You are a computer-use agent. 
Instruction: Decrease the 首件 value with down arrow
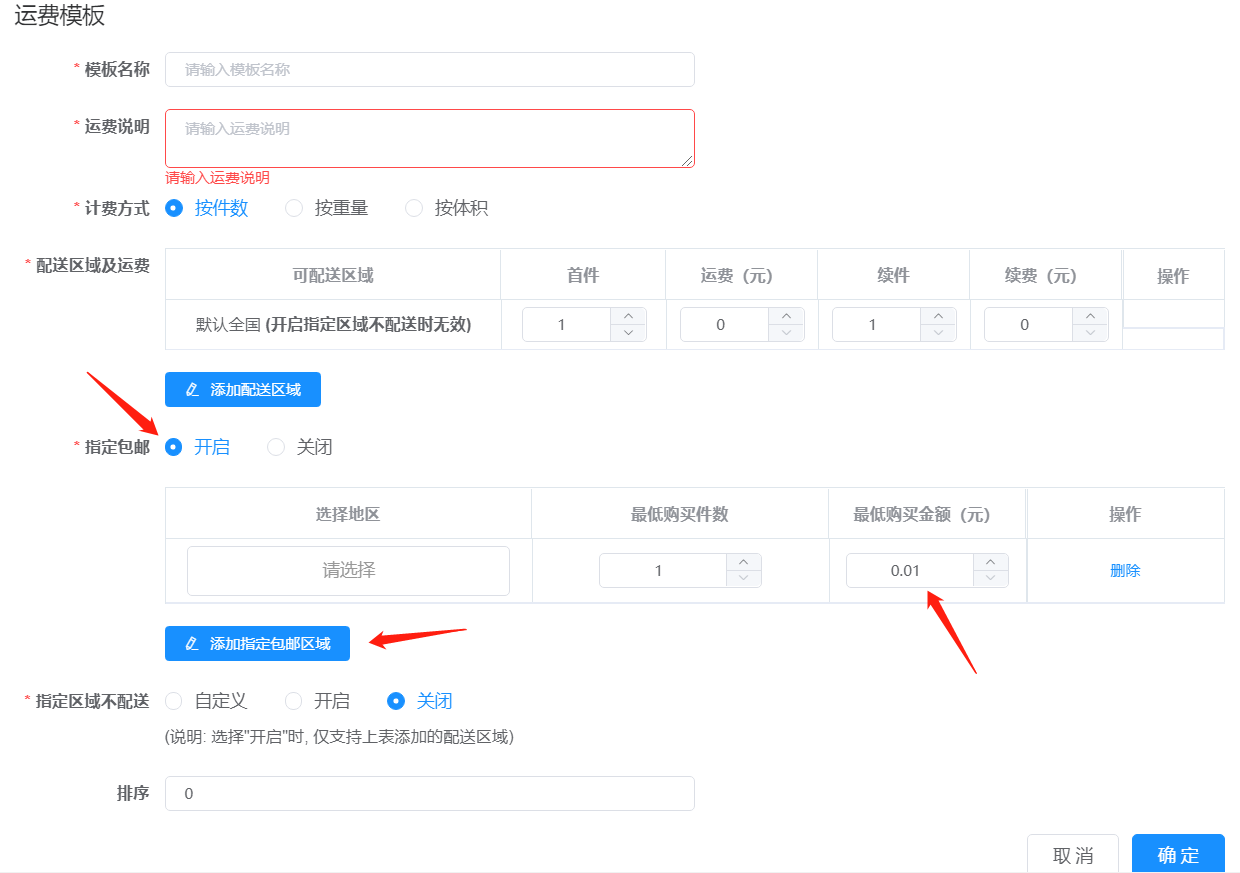(628, 333)
